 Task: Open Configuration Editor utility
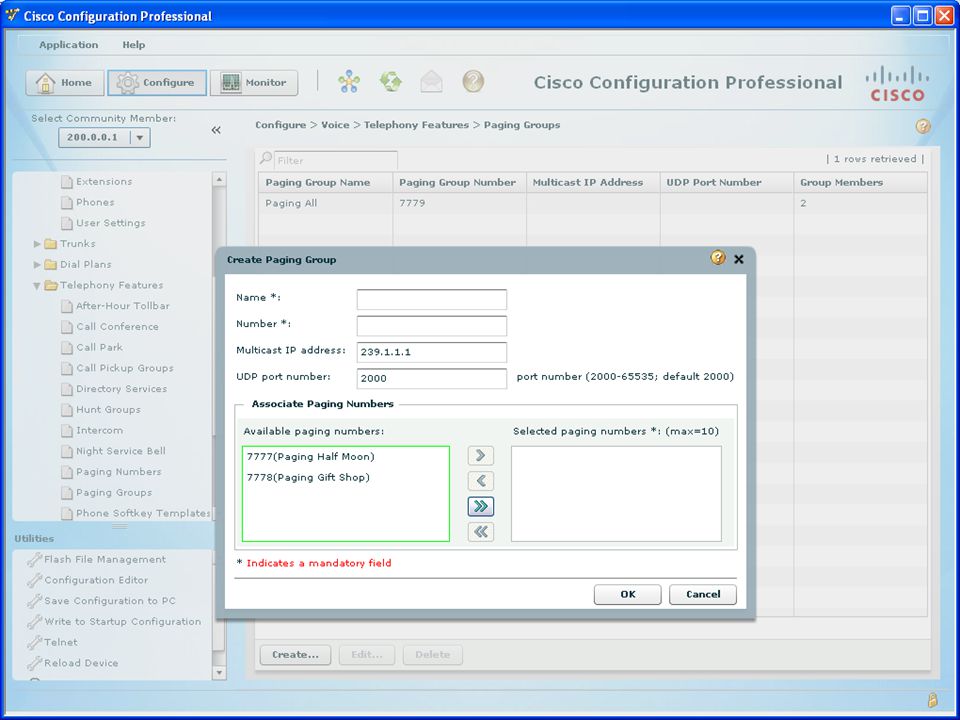pos(88,580)
